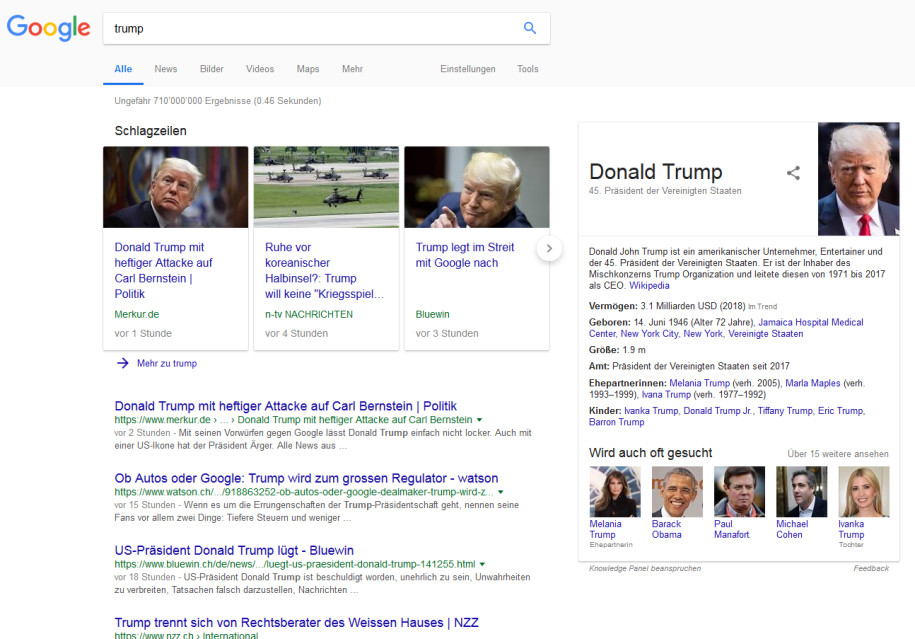
Task: Open the Barron Trump link
Action: coord(616,422)
